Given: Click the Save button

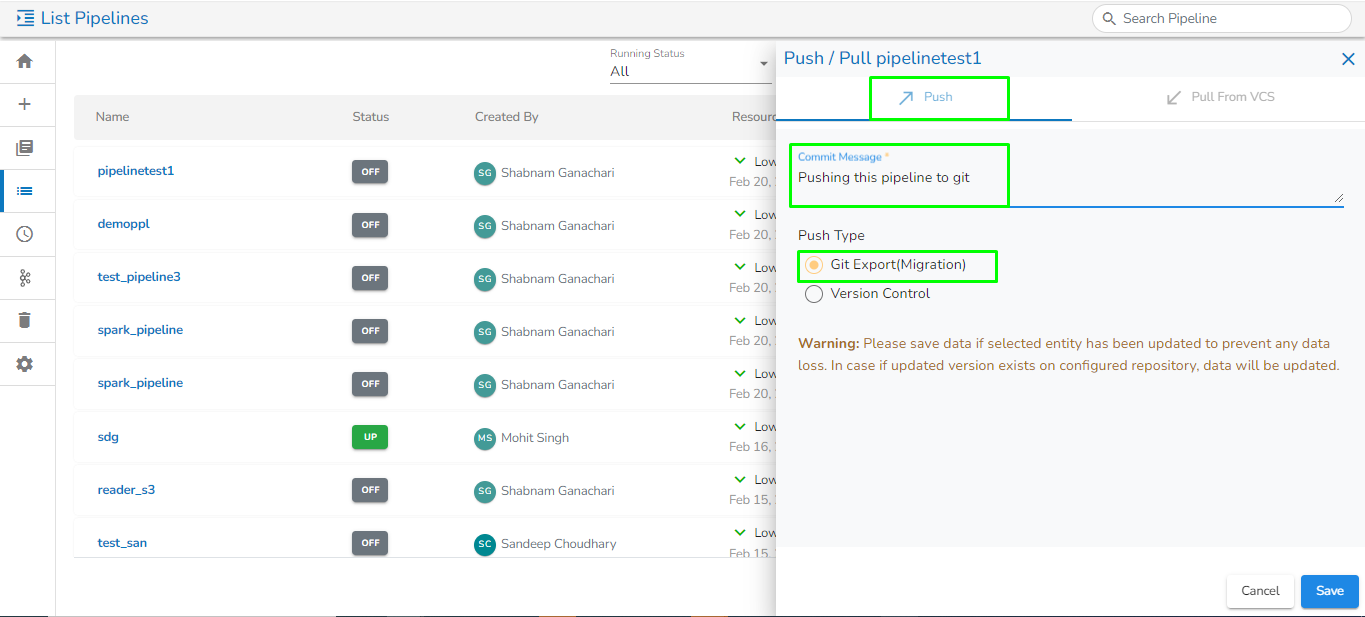Looking at the screenshot, I should [x=1330, y=591].
